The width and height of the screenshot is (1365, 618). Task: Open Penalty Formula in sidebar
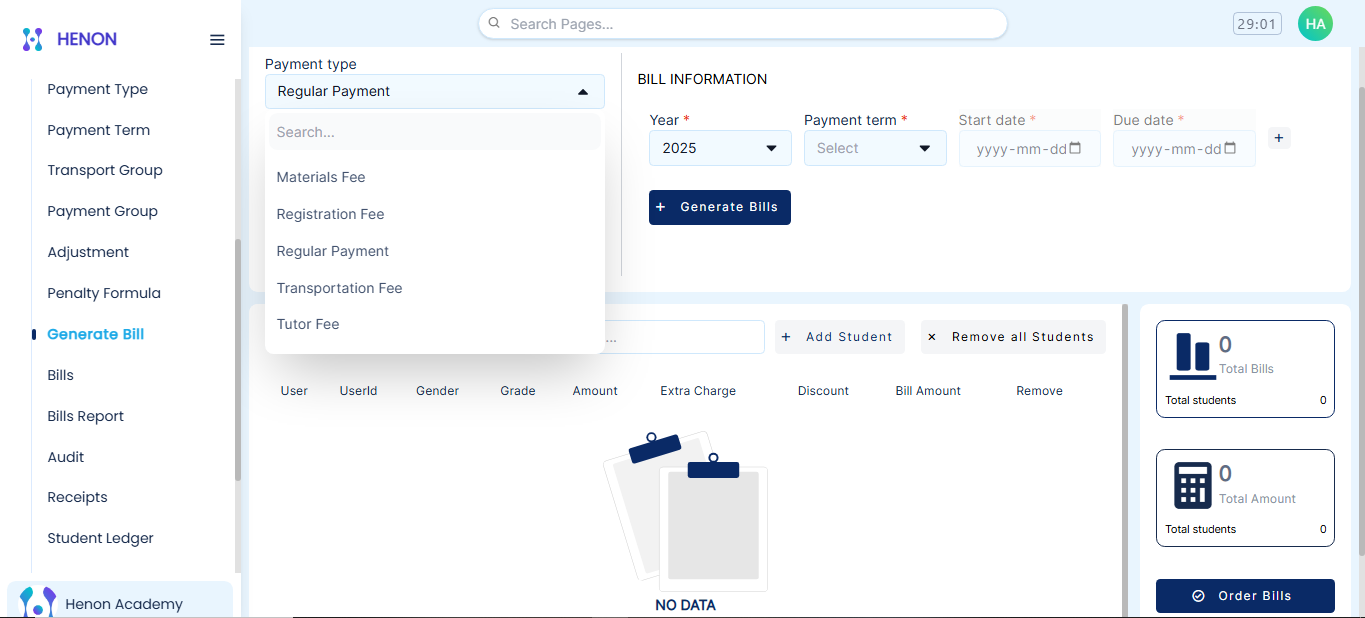click(104, 293)
